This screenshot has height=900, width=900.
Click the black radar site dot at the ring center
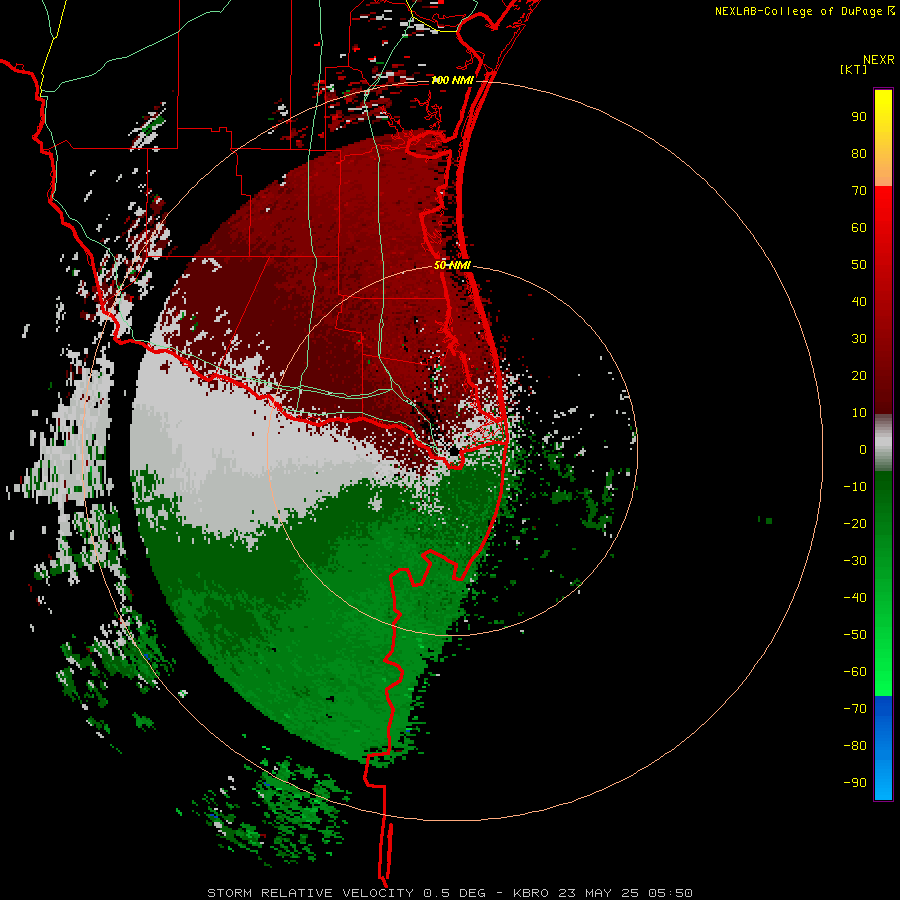point(453,452)
